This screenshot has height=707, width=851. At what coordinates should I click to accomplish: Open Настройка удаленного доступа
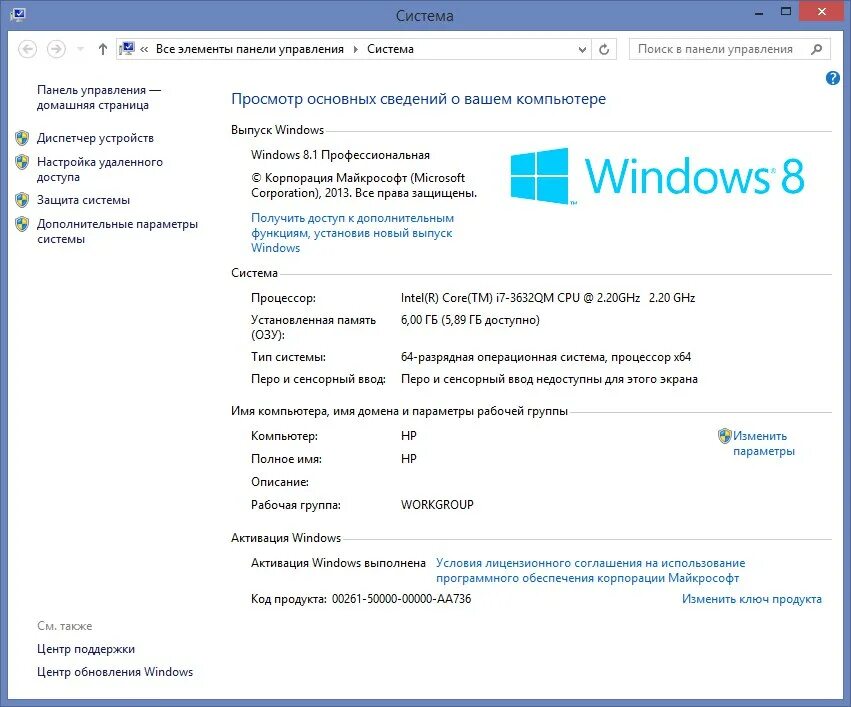pos(100,169)
